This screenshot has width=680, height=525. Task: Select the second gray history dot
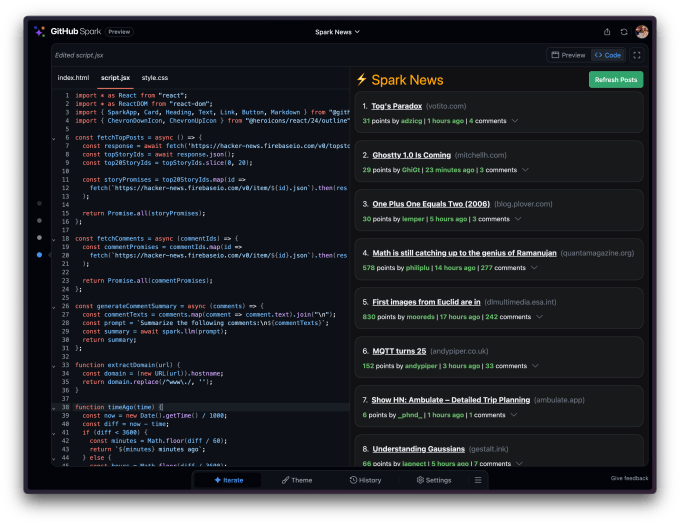(39, 221)
